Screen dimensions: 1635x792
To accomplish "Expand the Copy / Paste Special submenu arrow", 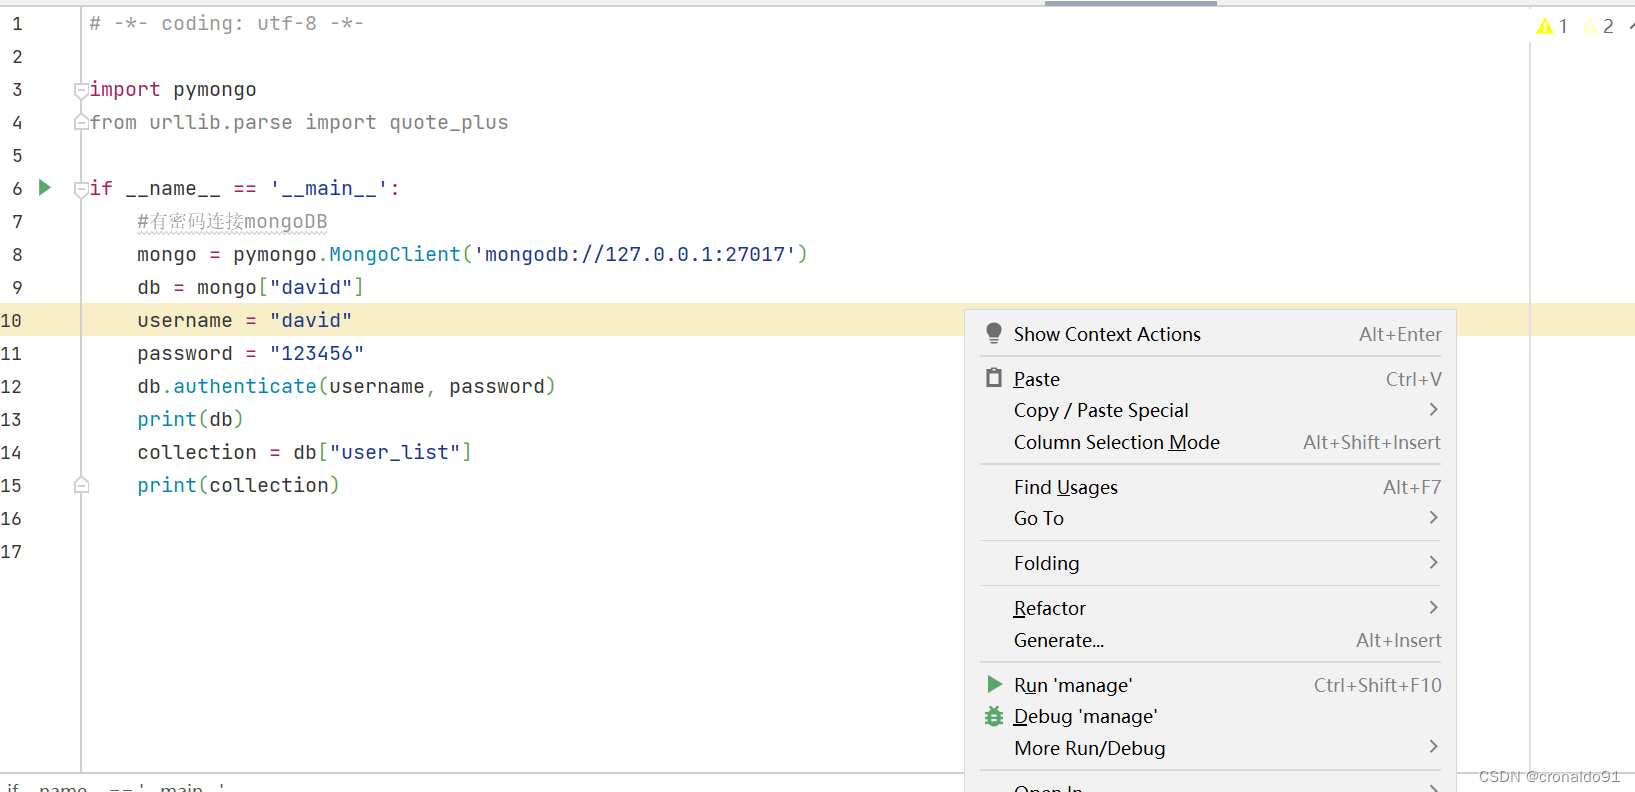I will pyautogui.click(x=1433, y=409).
